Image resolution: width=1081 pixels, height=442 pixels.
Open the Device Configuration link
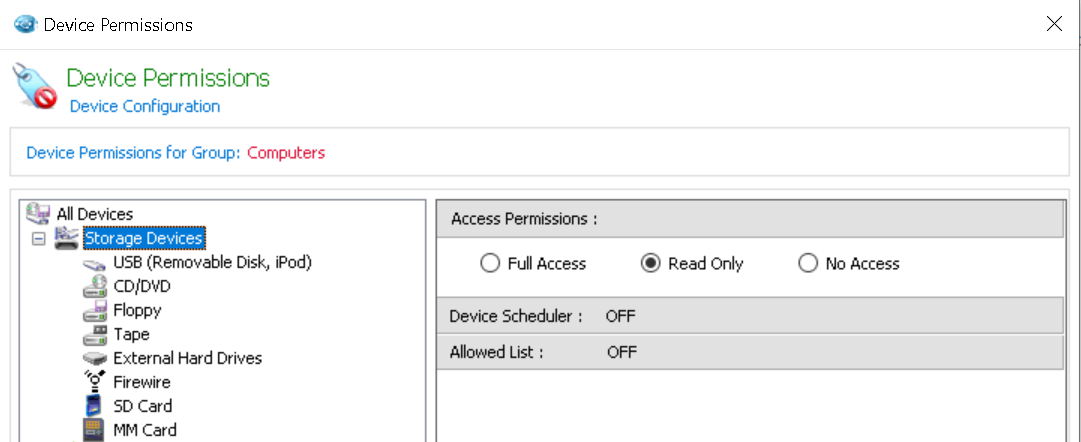(x=145, y=106)
